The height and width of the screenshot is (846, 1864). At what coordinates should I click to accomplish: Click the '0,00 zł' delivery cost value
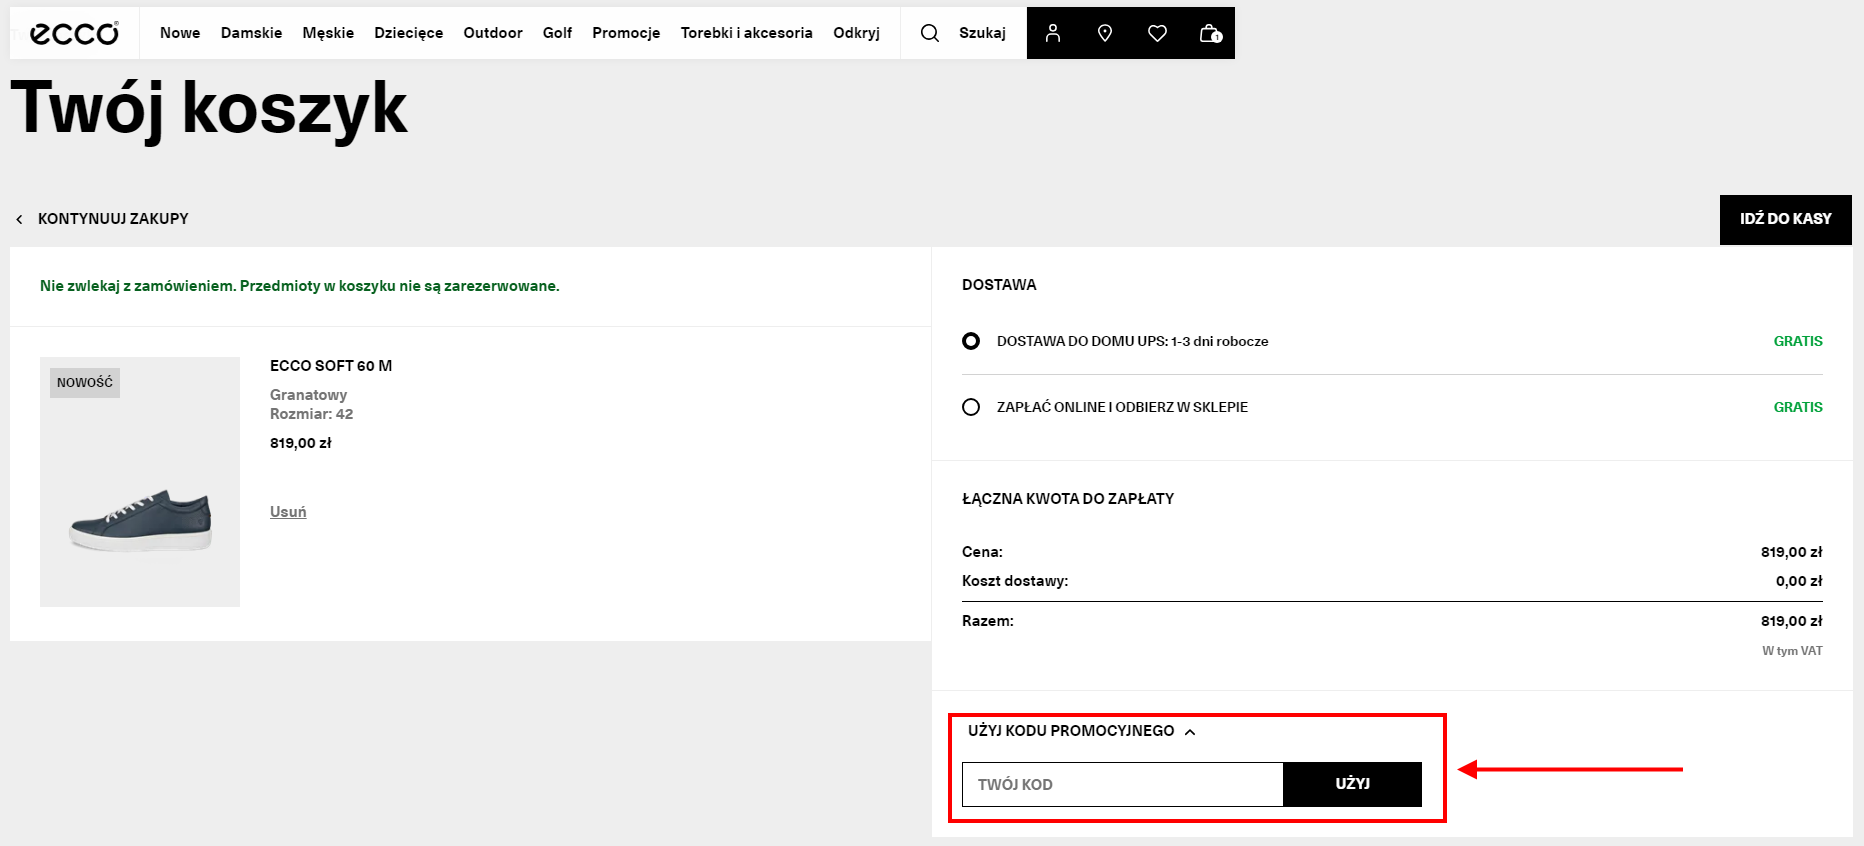point(1799,581)
